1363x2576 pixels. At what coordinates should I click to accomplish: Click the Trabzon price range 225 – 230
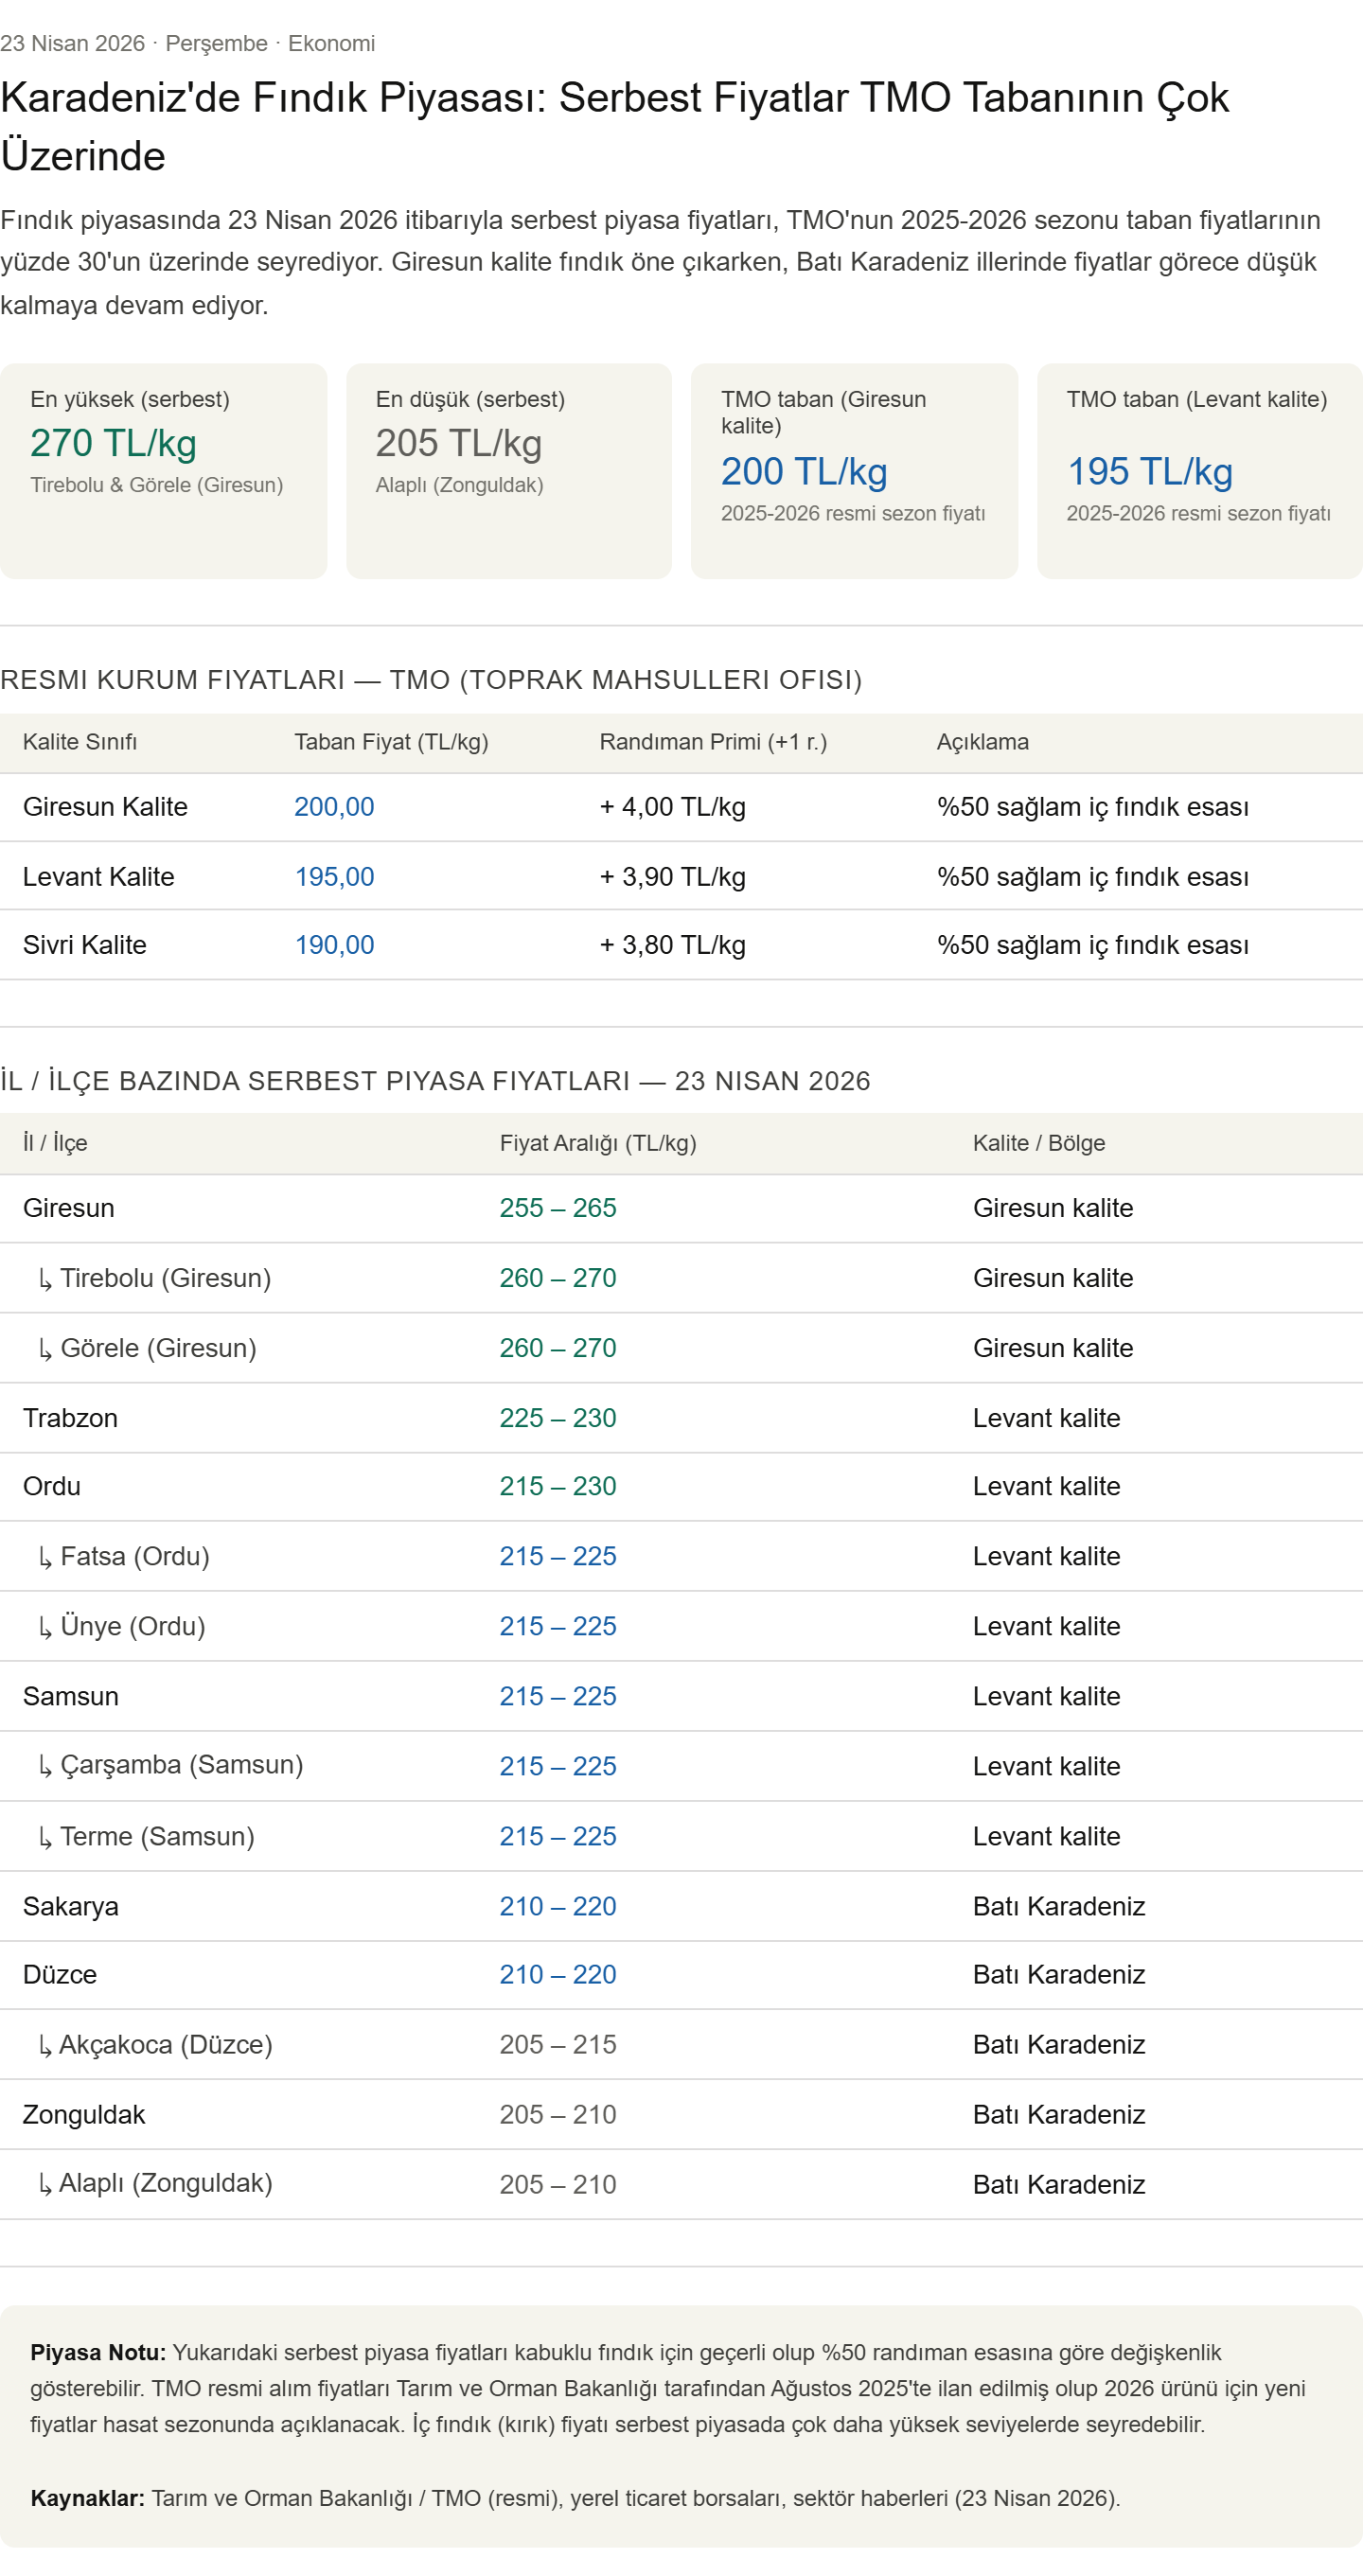click(557, 1418)
